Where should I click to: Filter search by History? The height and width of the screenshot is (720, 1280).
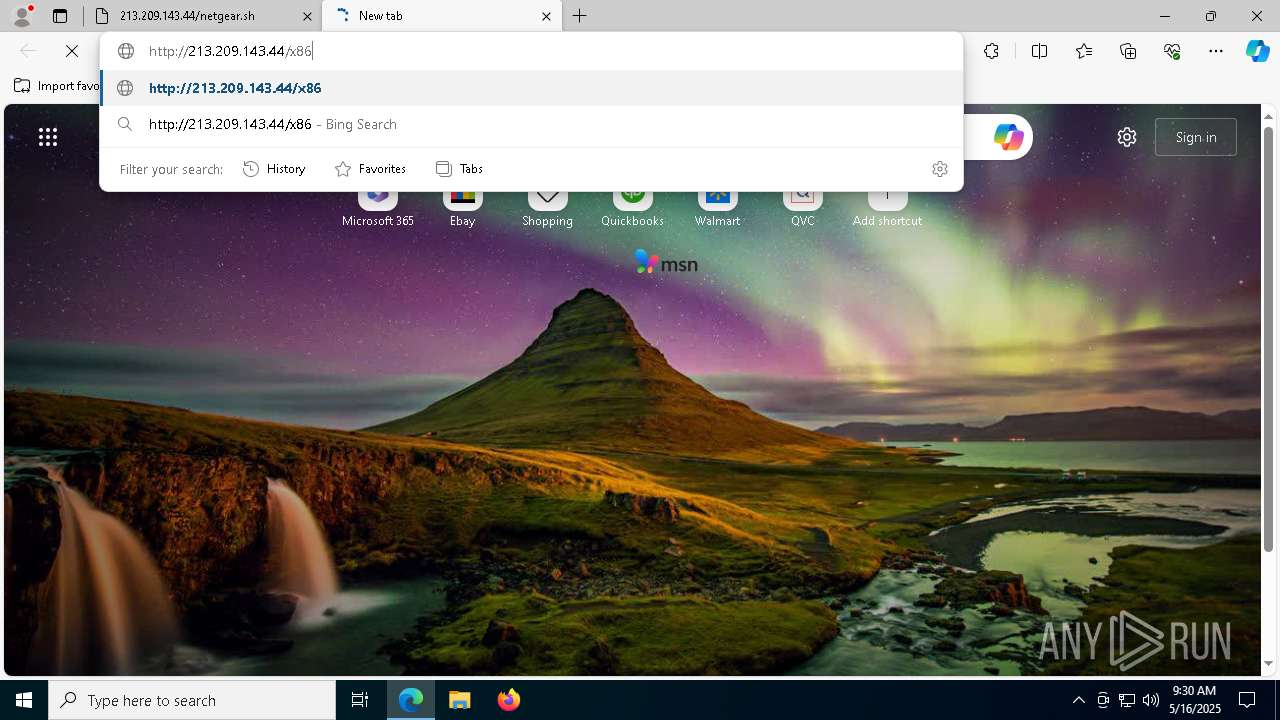[274, 169]
